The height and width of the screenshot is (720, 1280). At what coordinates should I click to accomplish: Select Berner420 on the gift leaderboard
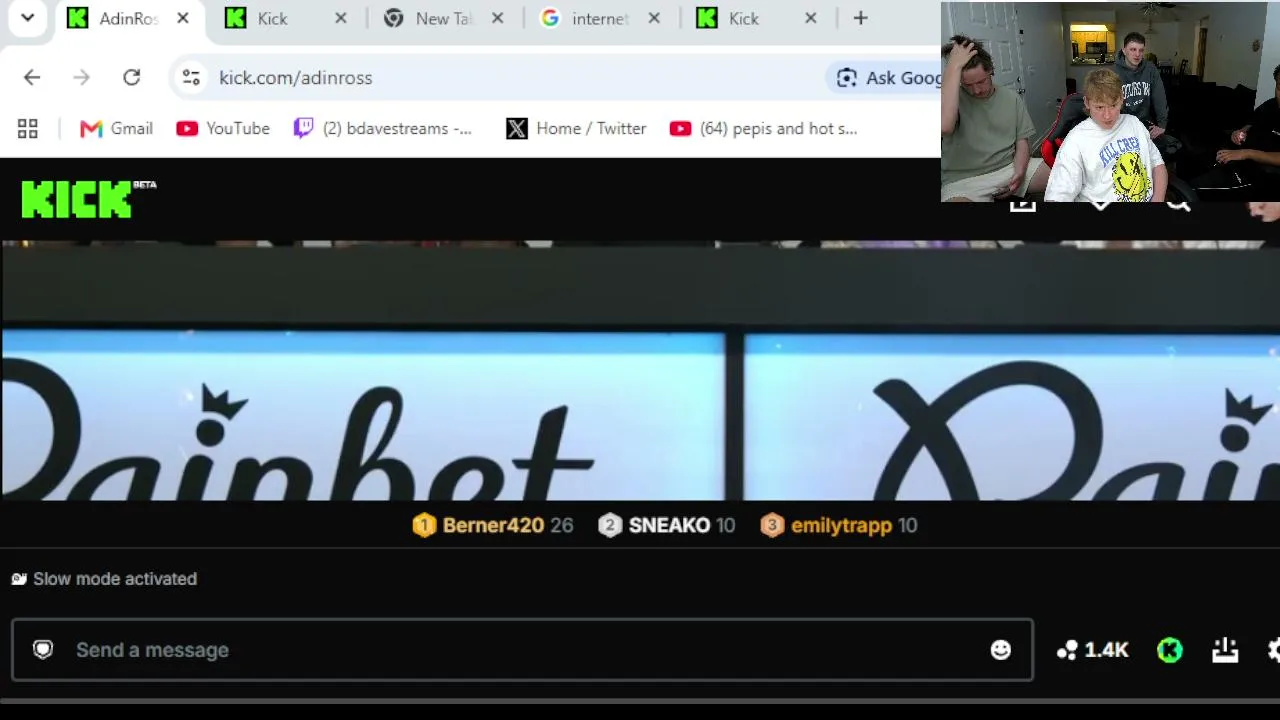click(493, 525)
